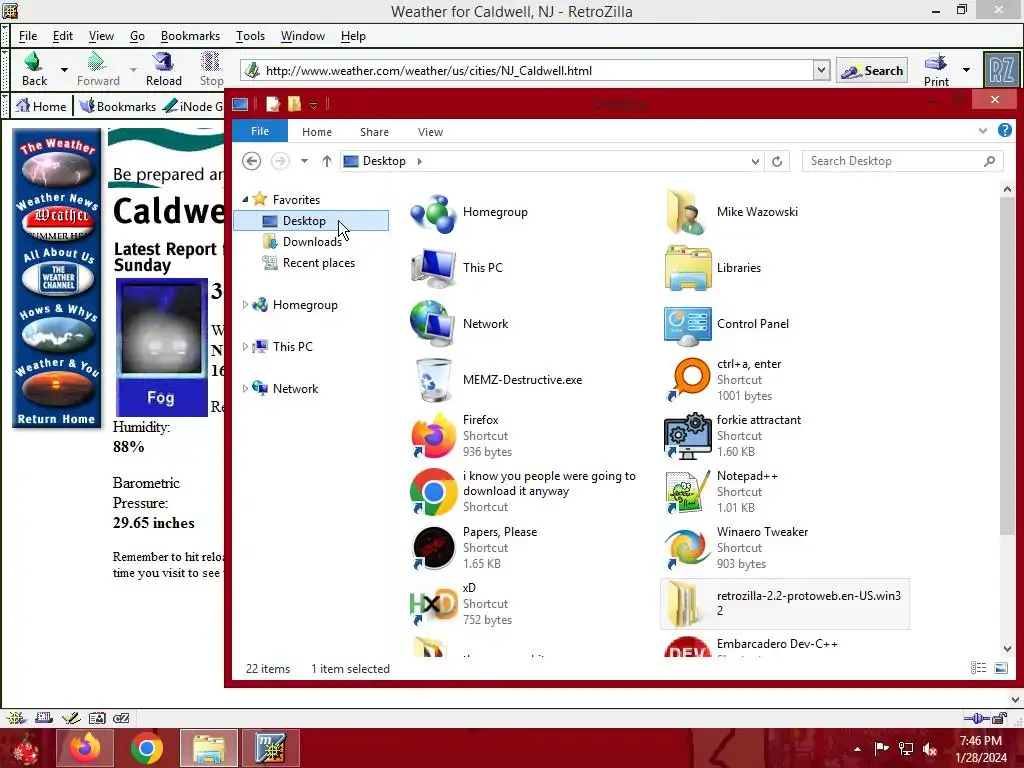
Task: Open the Recent locations dropdown in Explorer
Action: click(x=304, y=161)
